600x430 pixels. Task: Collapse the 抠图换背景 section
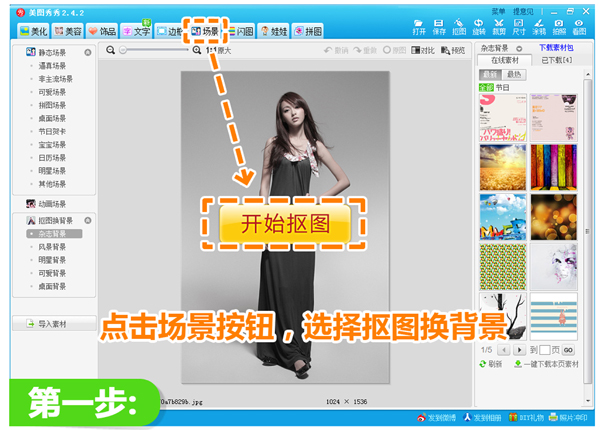[x=87, y=219]
